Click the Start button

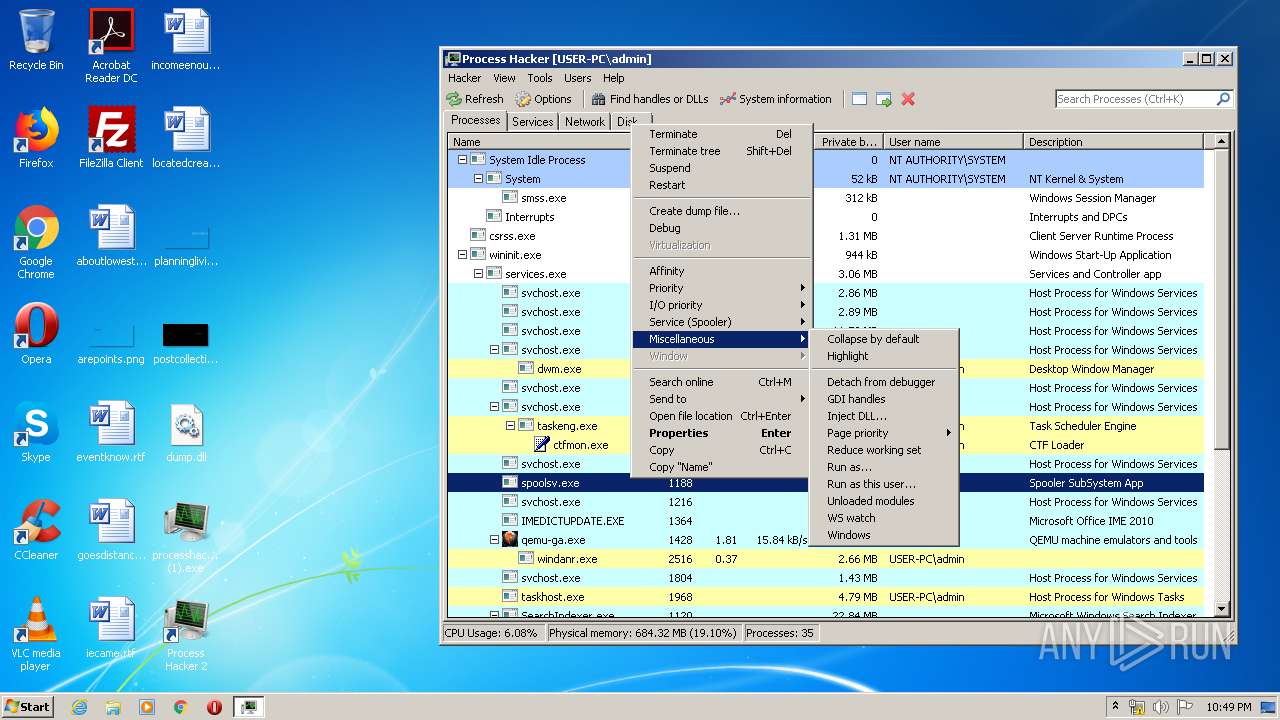click(27, 707)
